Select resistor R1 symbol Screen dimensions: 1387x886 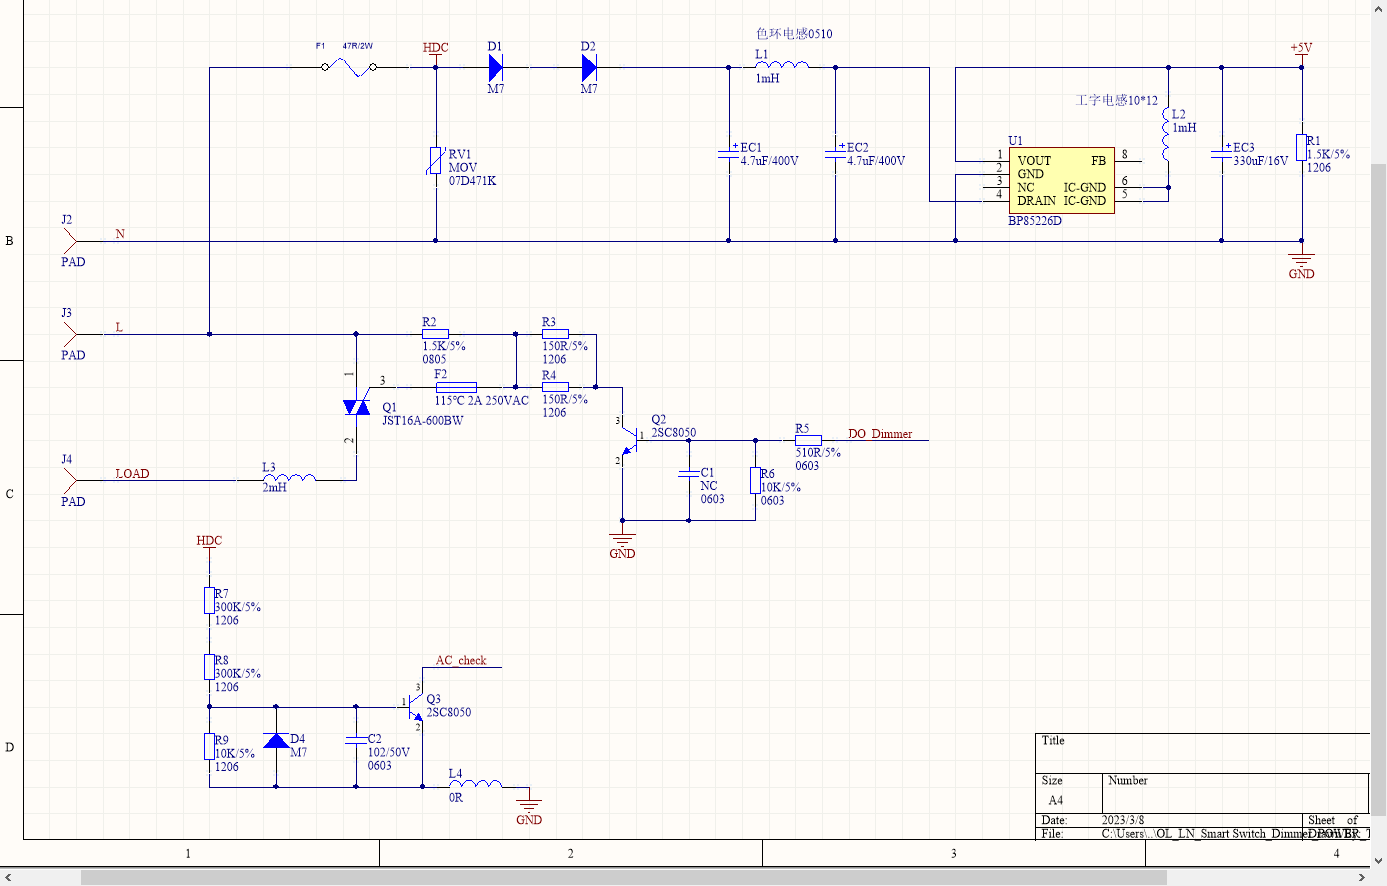point(1301,147)
